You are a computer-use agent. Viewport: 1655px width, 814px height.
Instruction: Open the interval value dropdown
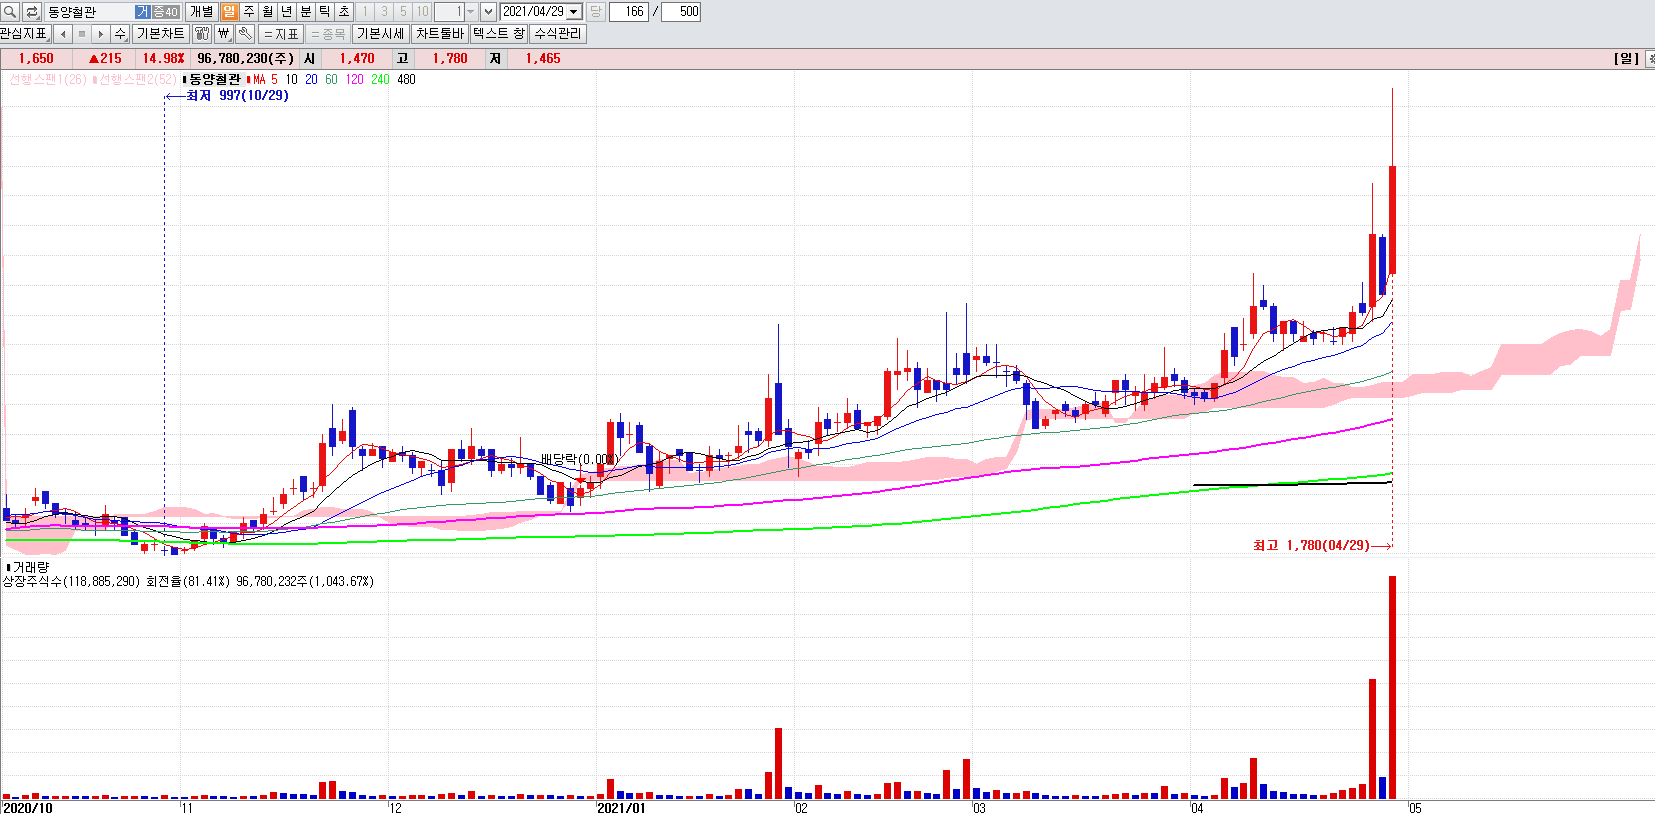click(470, 12)
